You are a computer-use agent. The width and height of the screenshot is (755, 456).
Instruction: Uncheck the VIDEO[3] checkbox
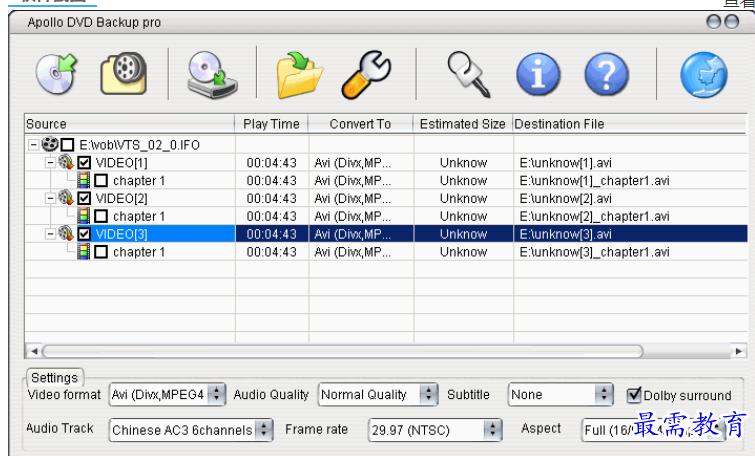point(84,234)
